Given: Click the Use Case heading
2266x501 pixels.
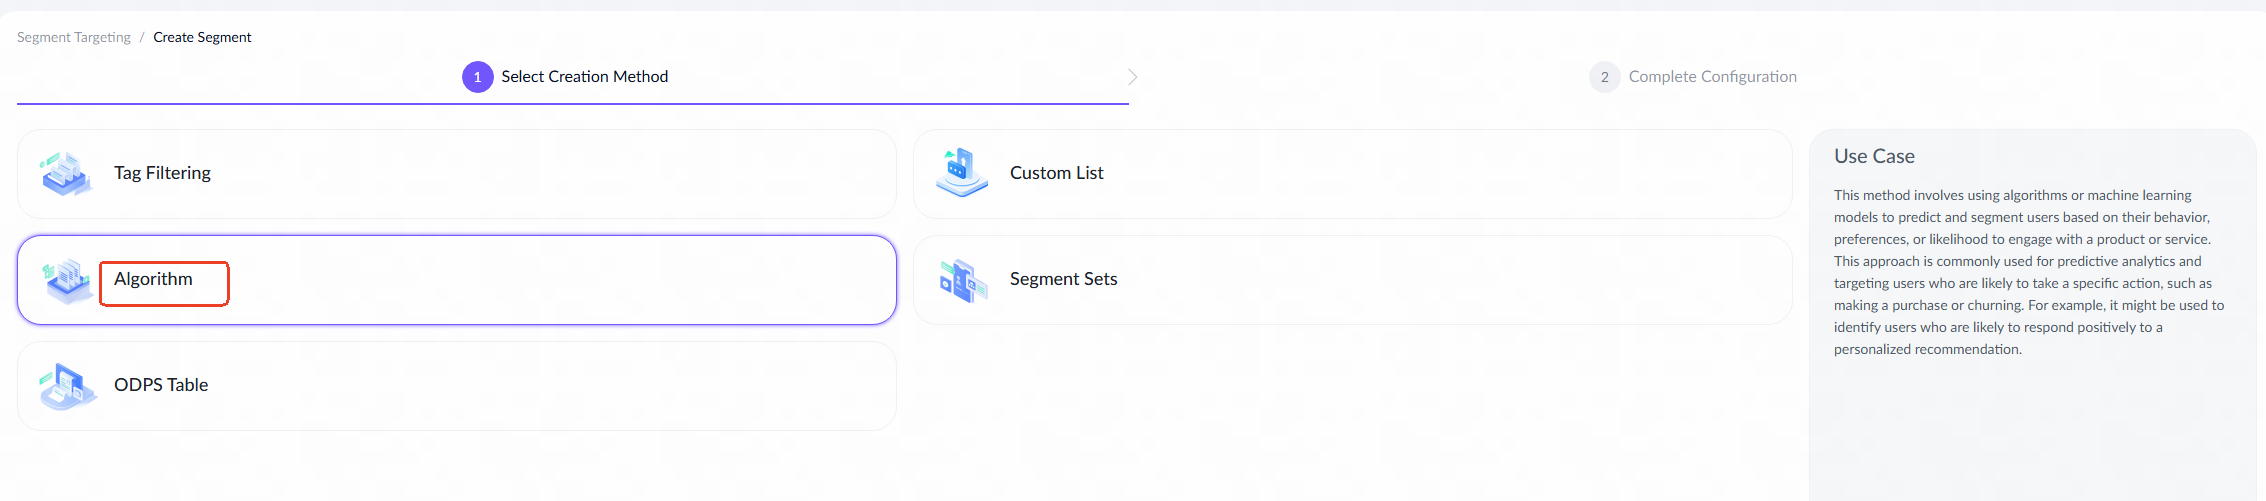Looking at the screenshot, I should tap(1874, 156).
